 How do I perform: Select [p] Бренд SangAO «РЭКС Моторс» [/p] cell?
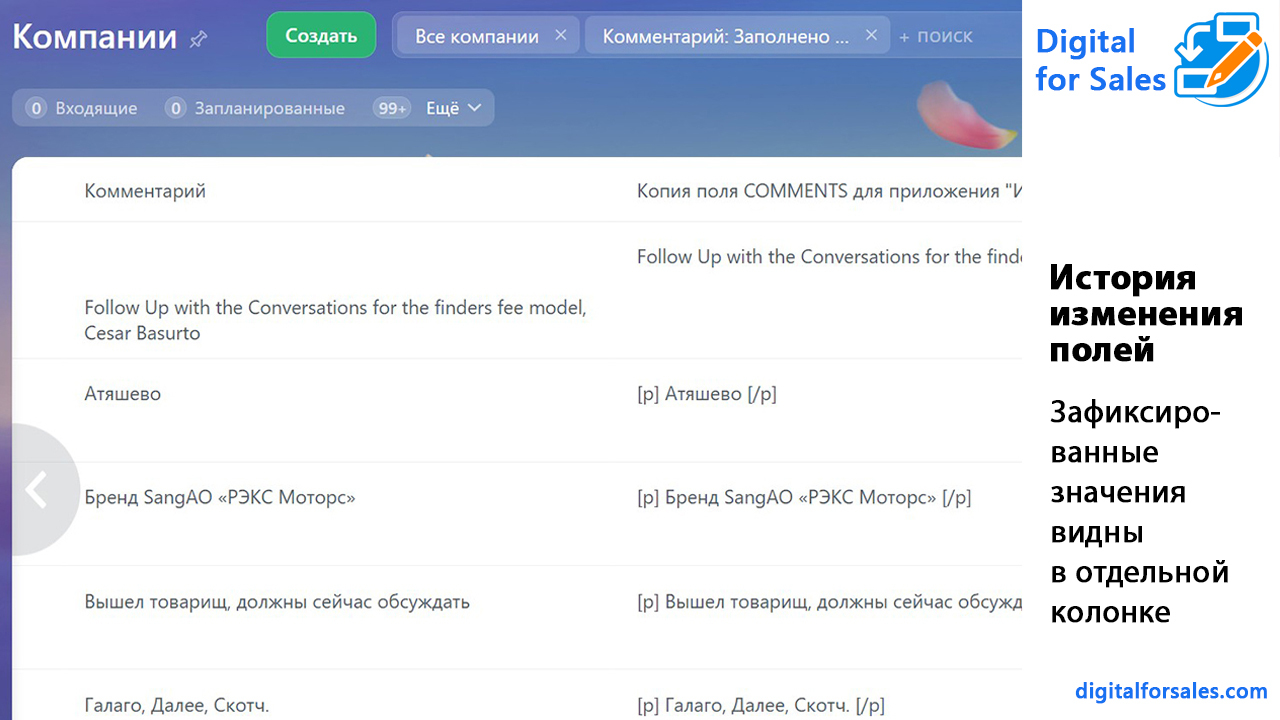click(x=804, y=497)
